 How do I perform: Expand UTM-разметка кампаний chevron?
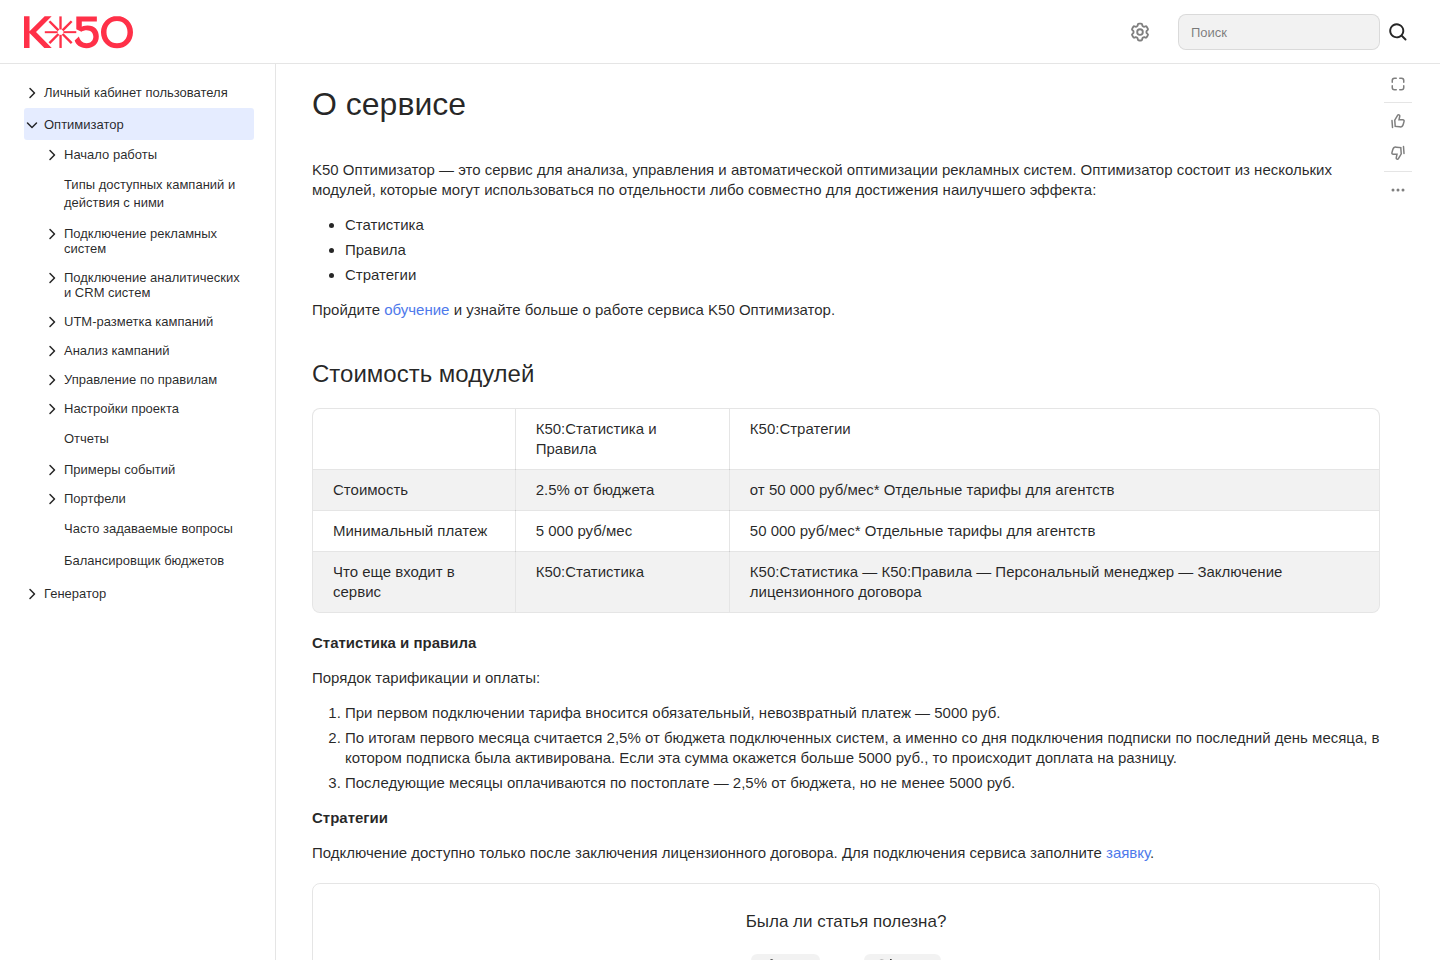point(52,322)
